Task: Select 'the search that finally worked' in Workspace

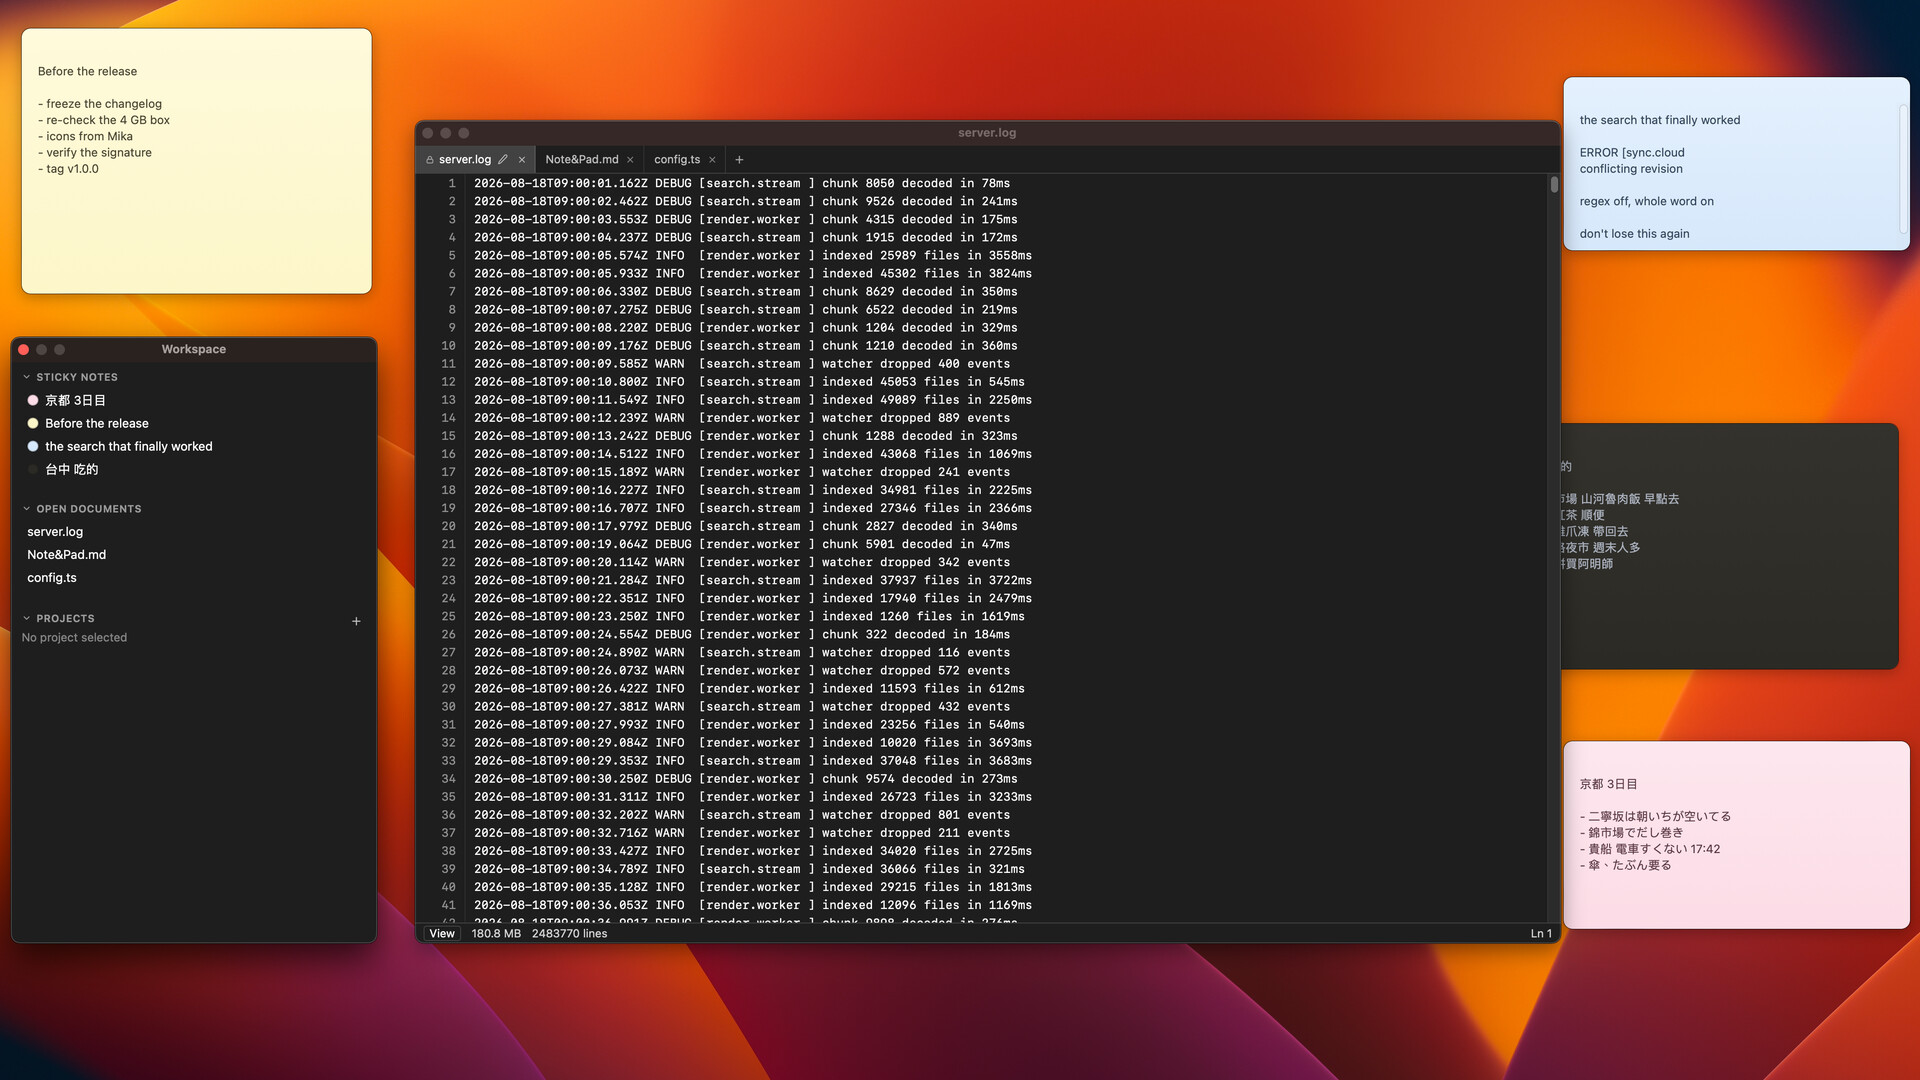Action: pos(194,446)
